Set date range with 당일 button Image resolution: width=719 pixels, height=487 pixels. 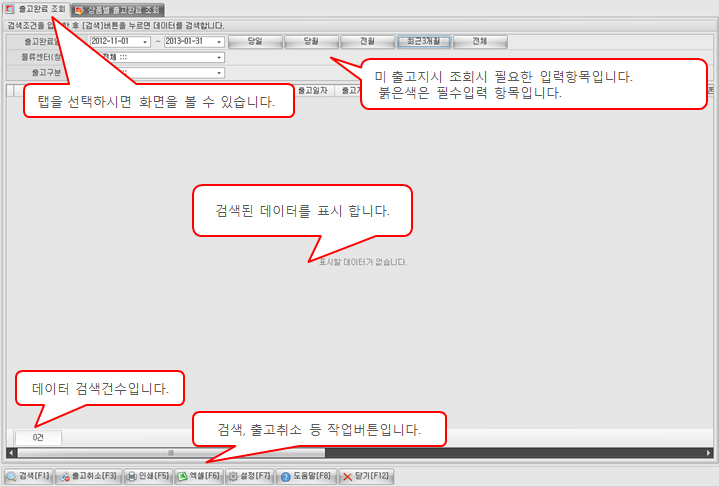coord(255,42)
